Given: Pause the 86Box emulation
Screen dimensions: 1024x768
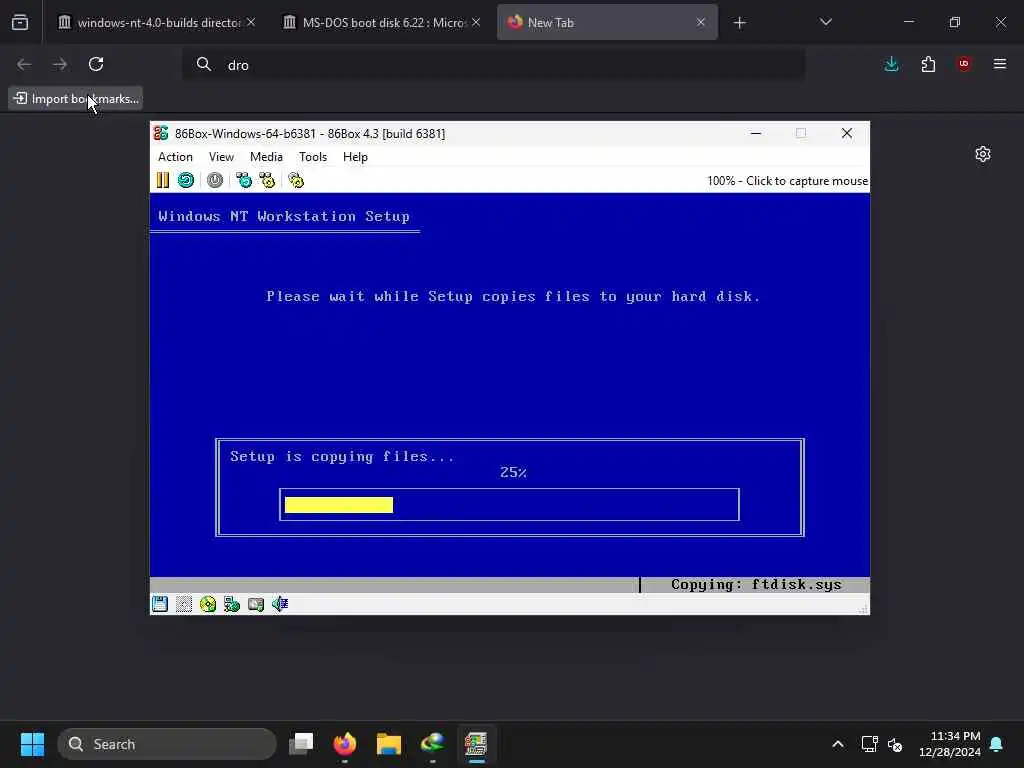Looking at the screenshot, I should [x=163, y=180].
